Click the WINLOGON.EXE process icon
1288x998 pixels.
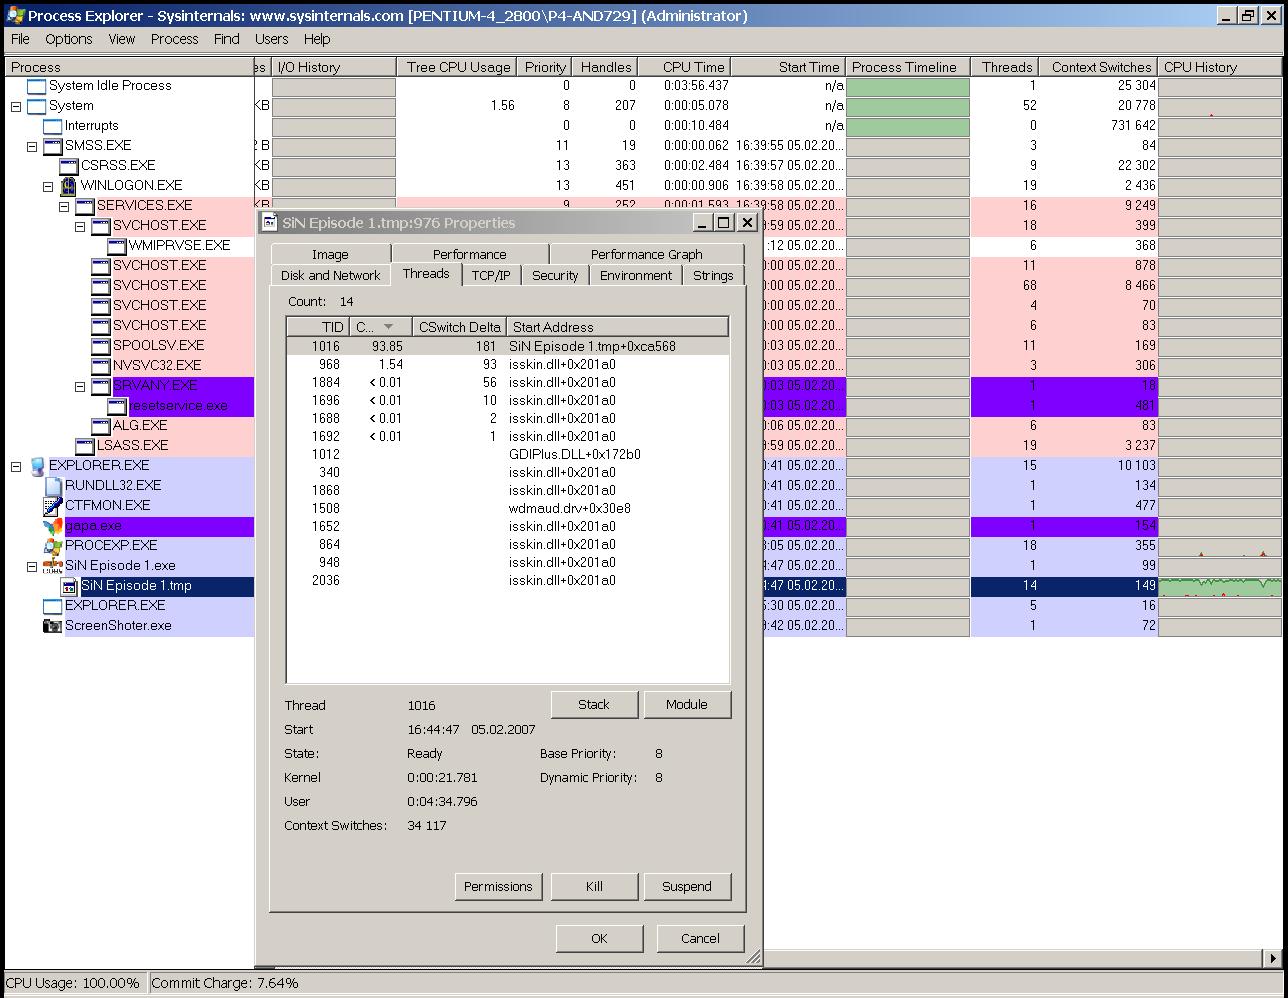pyautogui.click(x=69, y=186)
